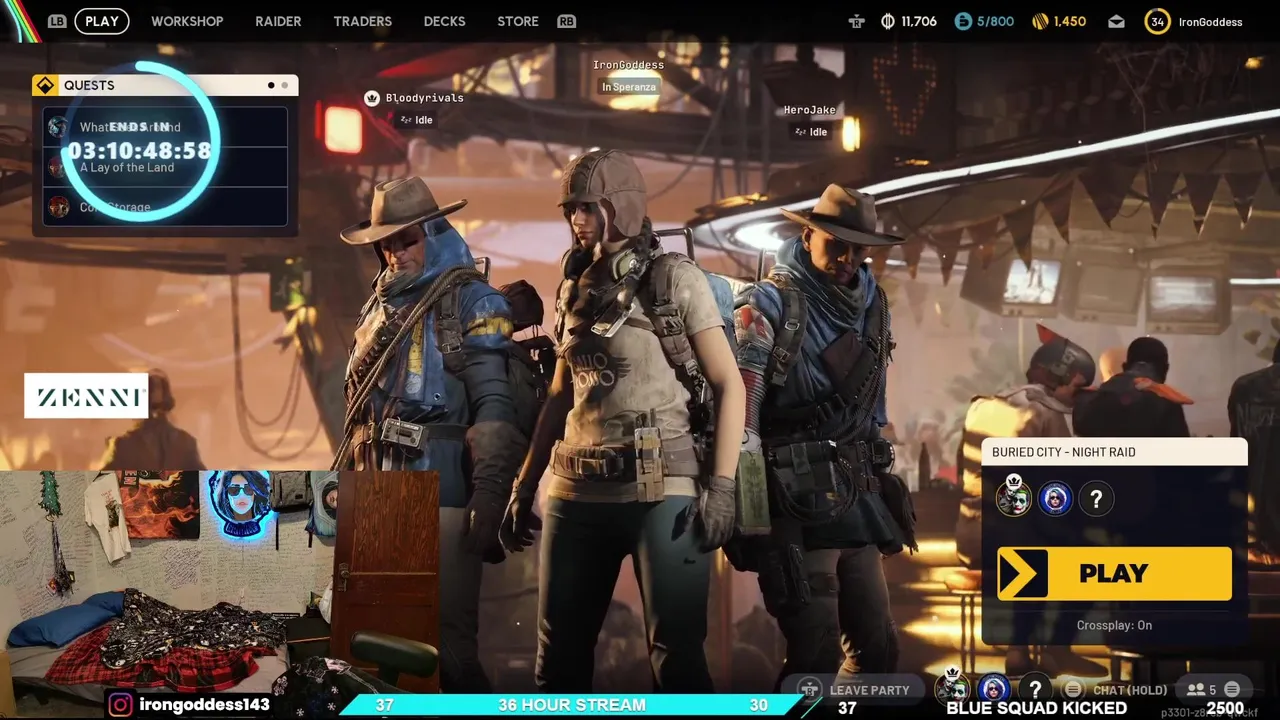Select the second Quests page dot

point(284,85)
